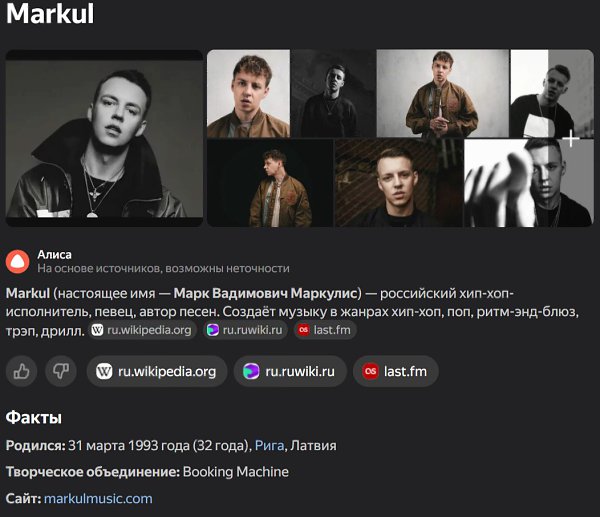Viewport: 600px width, 517px height.
Task: Click the Markul page title
Action: tap(50, 13)
